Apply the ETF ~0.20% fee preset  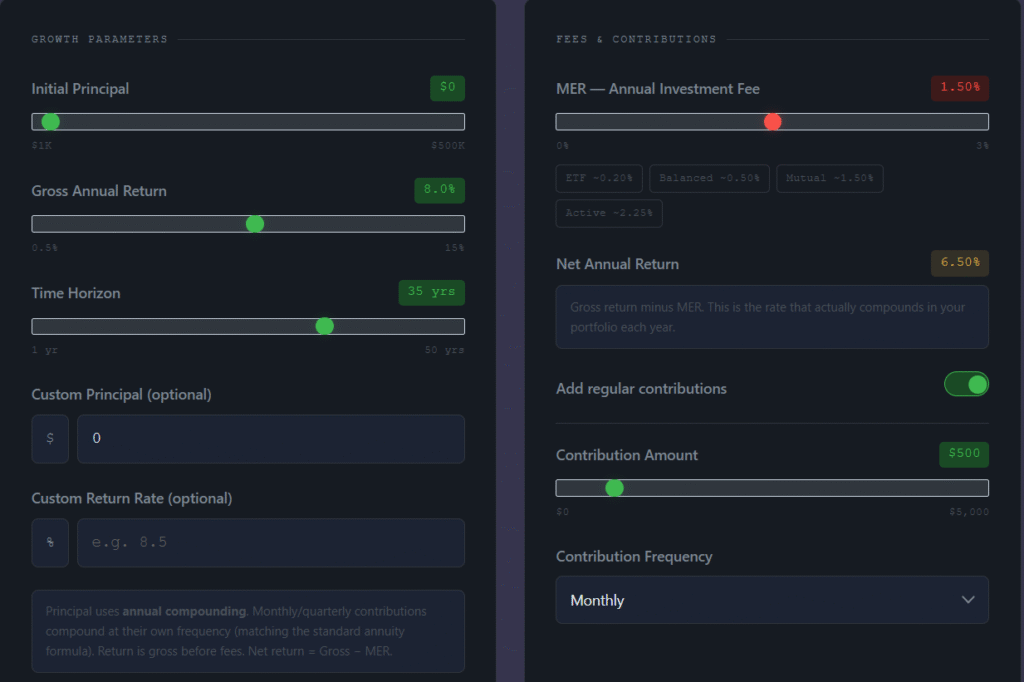598,178
